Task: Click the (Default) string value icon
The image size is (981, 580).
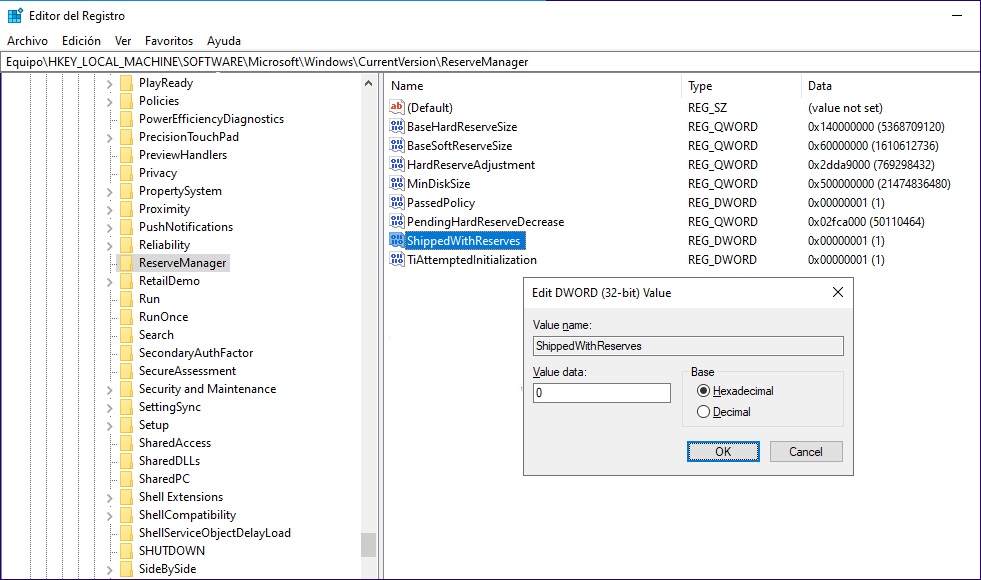Action: click(x=397, y=107)
